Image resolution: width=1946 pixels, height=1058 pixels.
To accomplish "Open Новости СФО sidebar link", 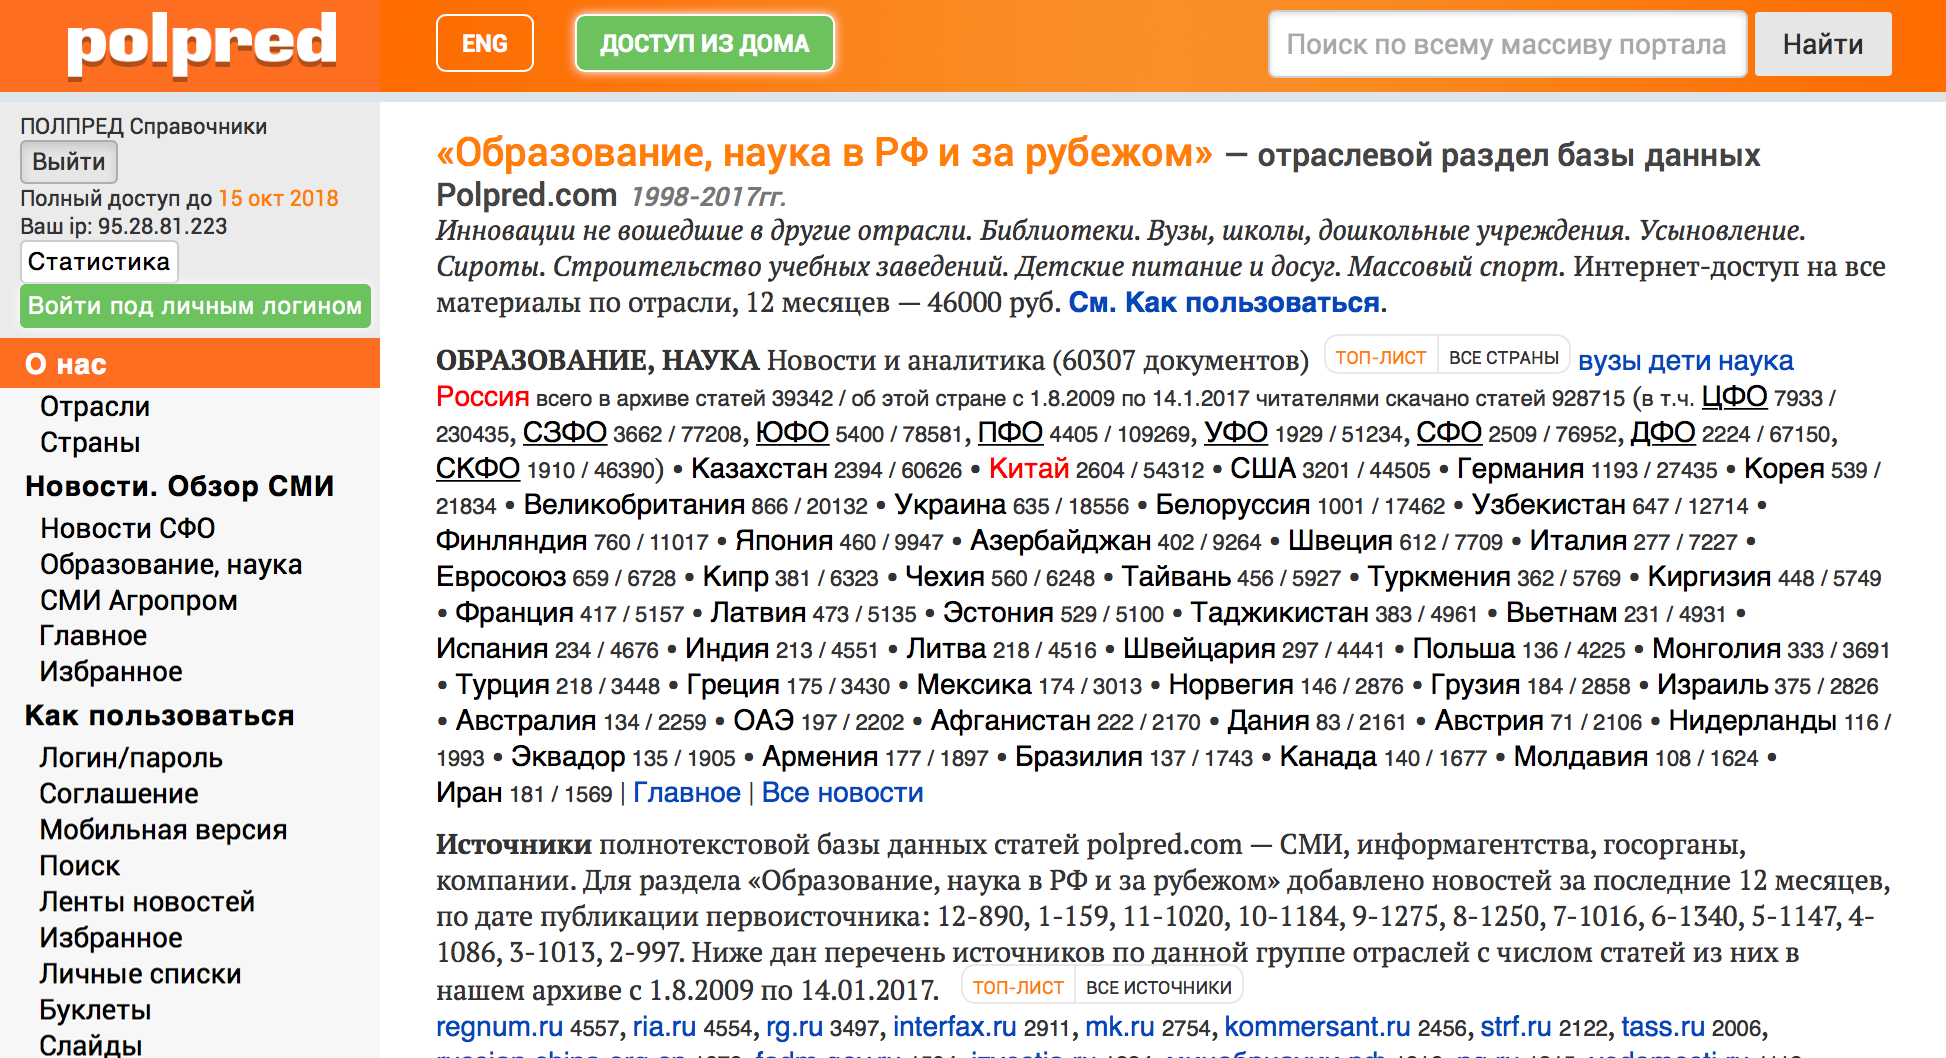I will tap(127, 528).
